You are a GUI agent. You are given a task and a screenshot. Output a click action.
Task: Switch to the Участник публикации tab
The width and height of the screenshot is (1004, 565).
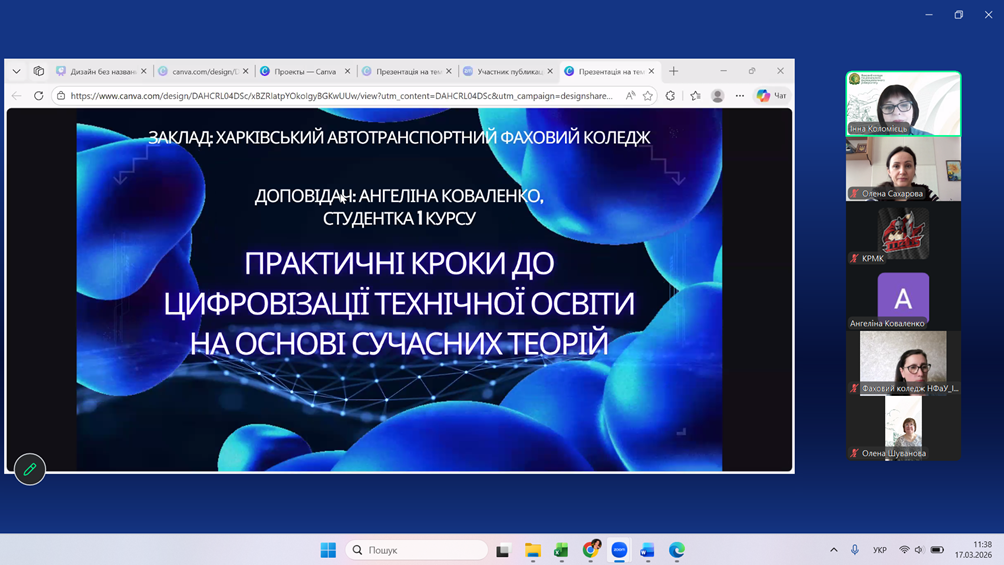508,72
